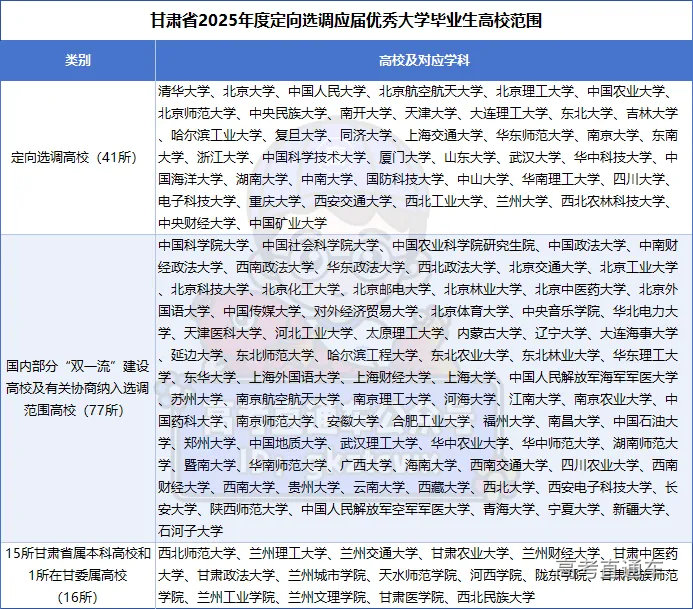Click 北京化工大学 in the list
693x609 pixels.
point(301,289)
